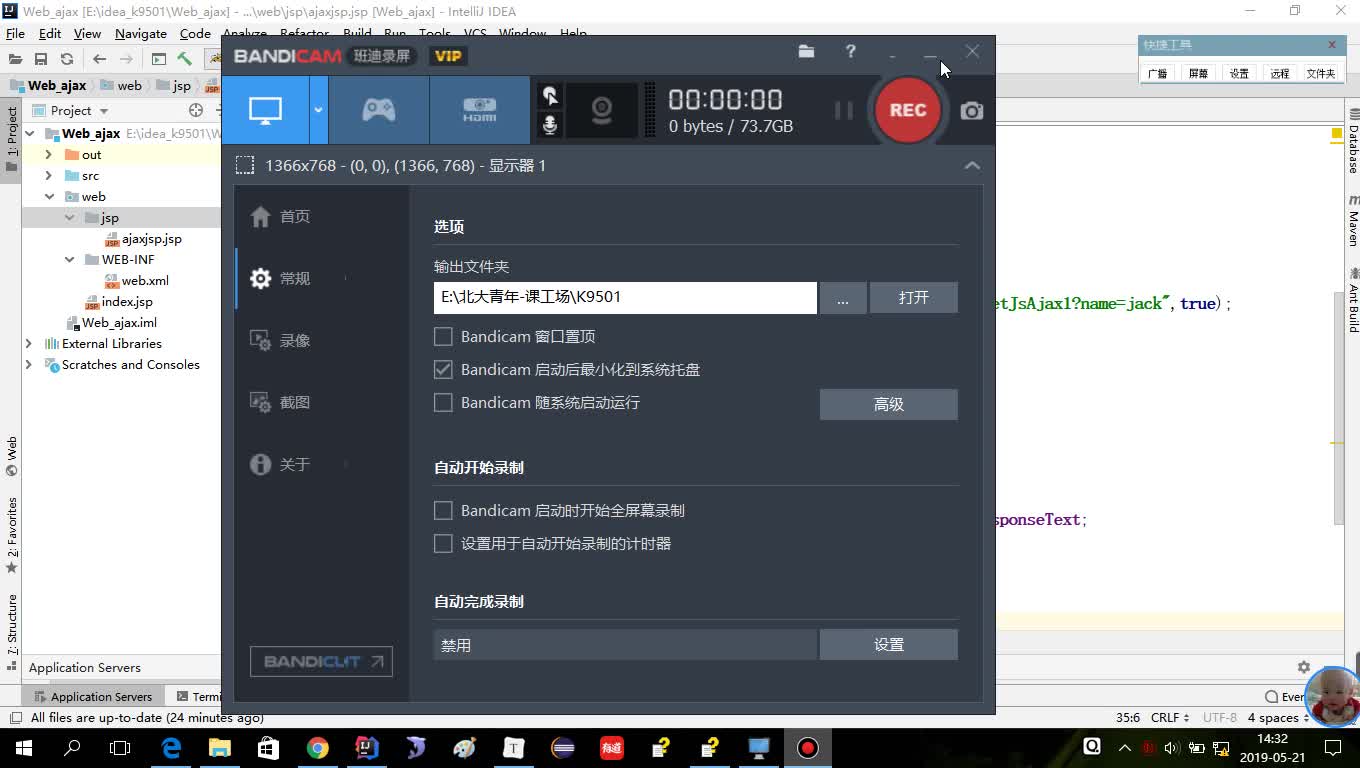Click the rectangle selection icon beside 1366x768
The width and height of the screenshot is (1360, 768).
point(245,166)
